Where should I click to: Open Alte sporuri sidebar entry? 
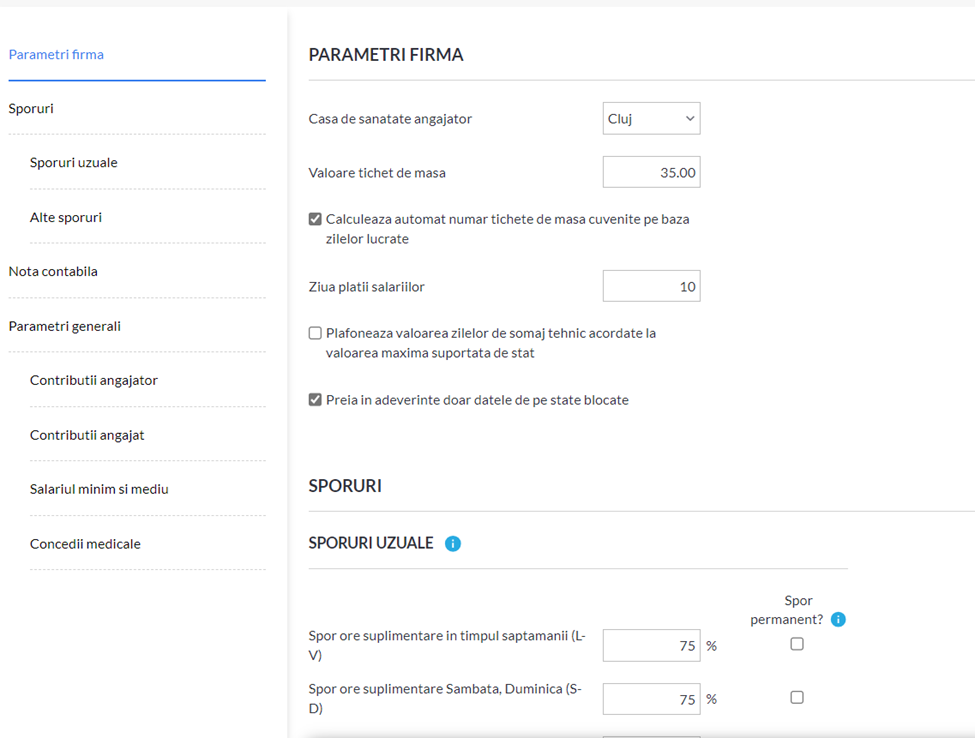pyautogui.click(x=66, y=218)
